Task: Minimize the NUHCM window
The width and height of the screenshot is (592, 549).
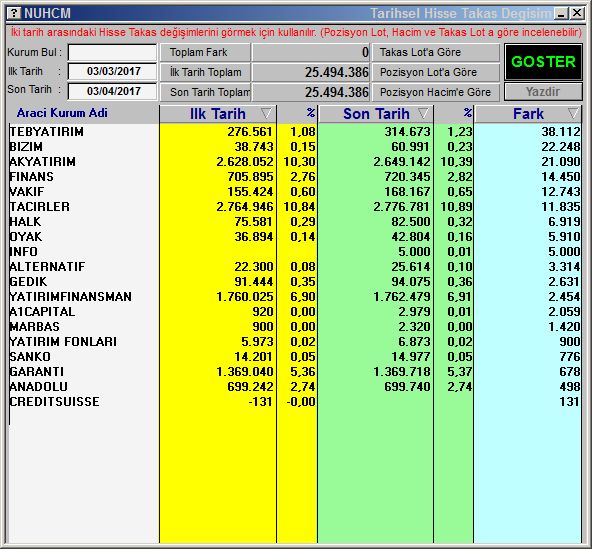Action: click(x=561, y=14)
